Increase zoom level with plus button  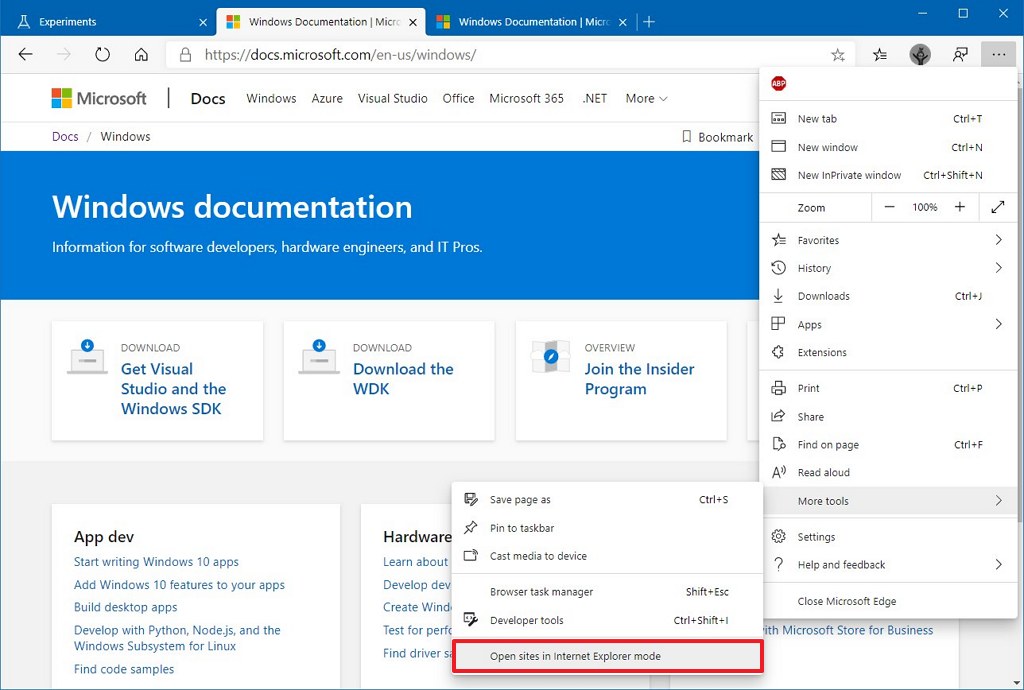click(x=960, y=207)
